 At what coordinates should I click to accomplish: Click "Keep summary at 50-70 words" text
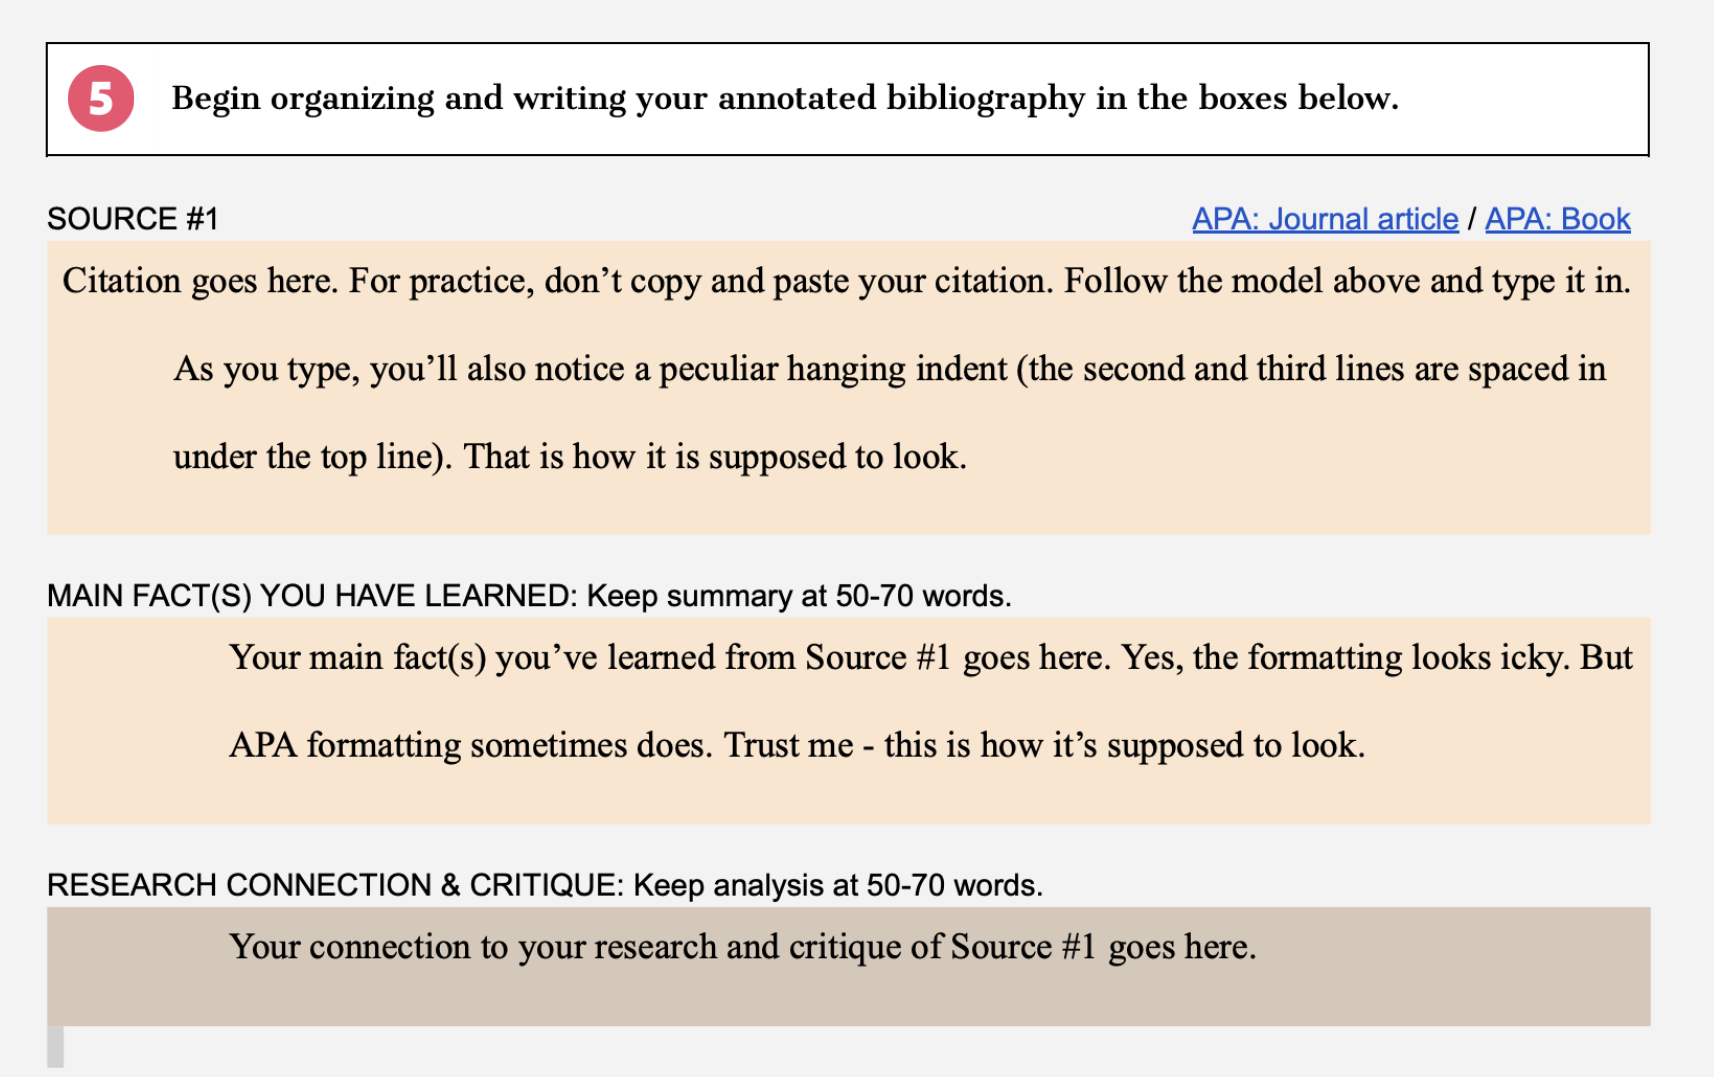click(798, 596)
